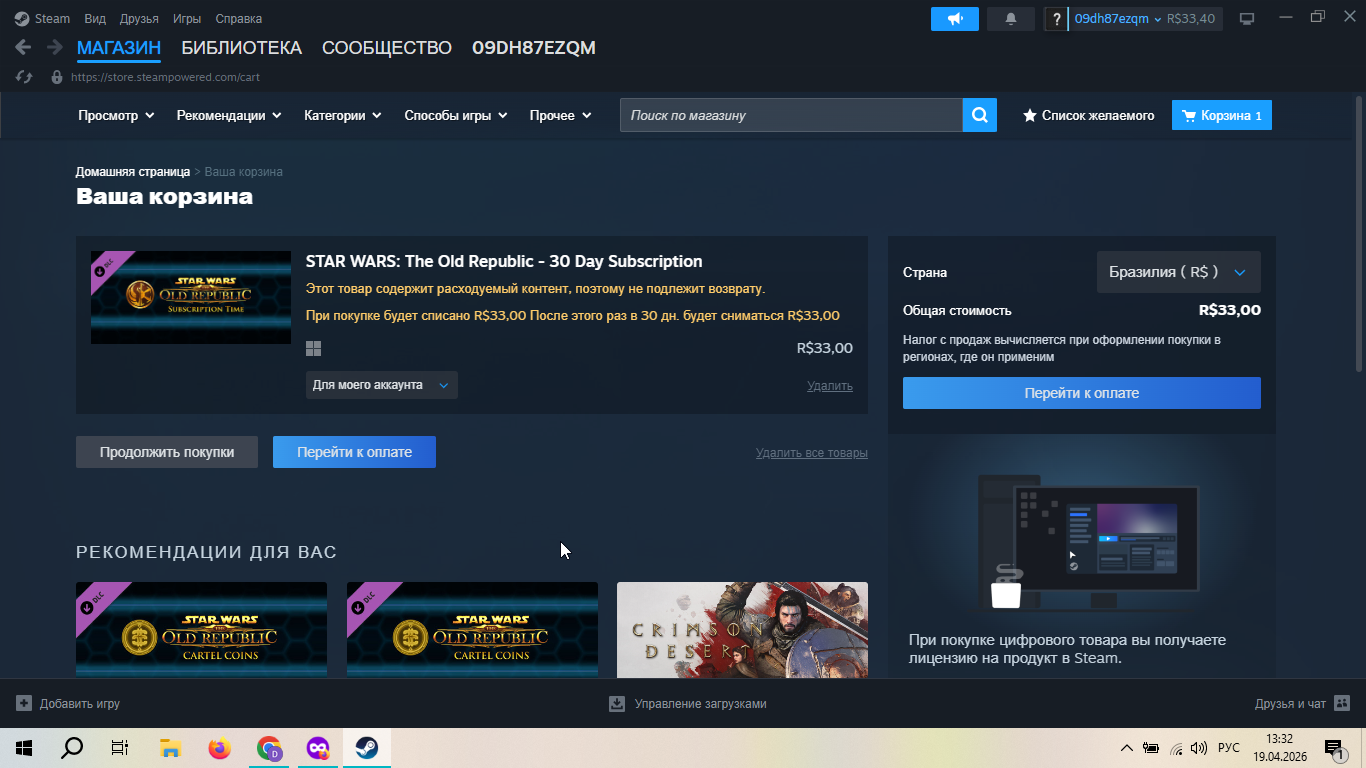The image size is (1366, 768).
Task: Expand the Просмотр dropdown
Action: pyautogui.click(x=116, y=115)
